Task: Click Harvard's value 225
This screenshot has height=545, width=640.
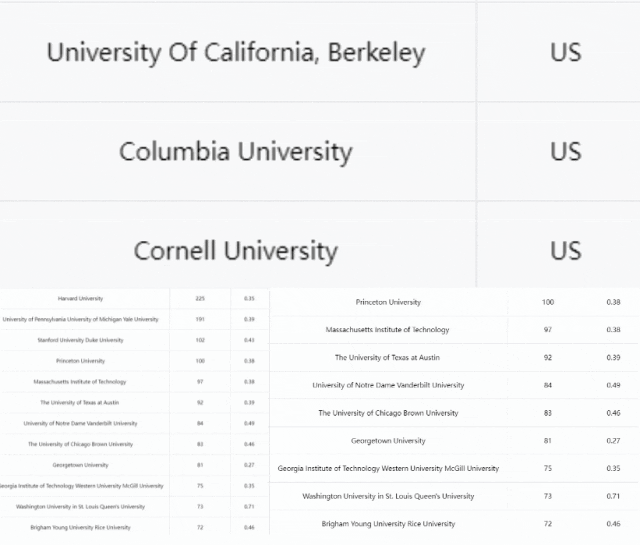Action: tap(200, 298)
